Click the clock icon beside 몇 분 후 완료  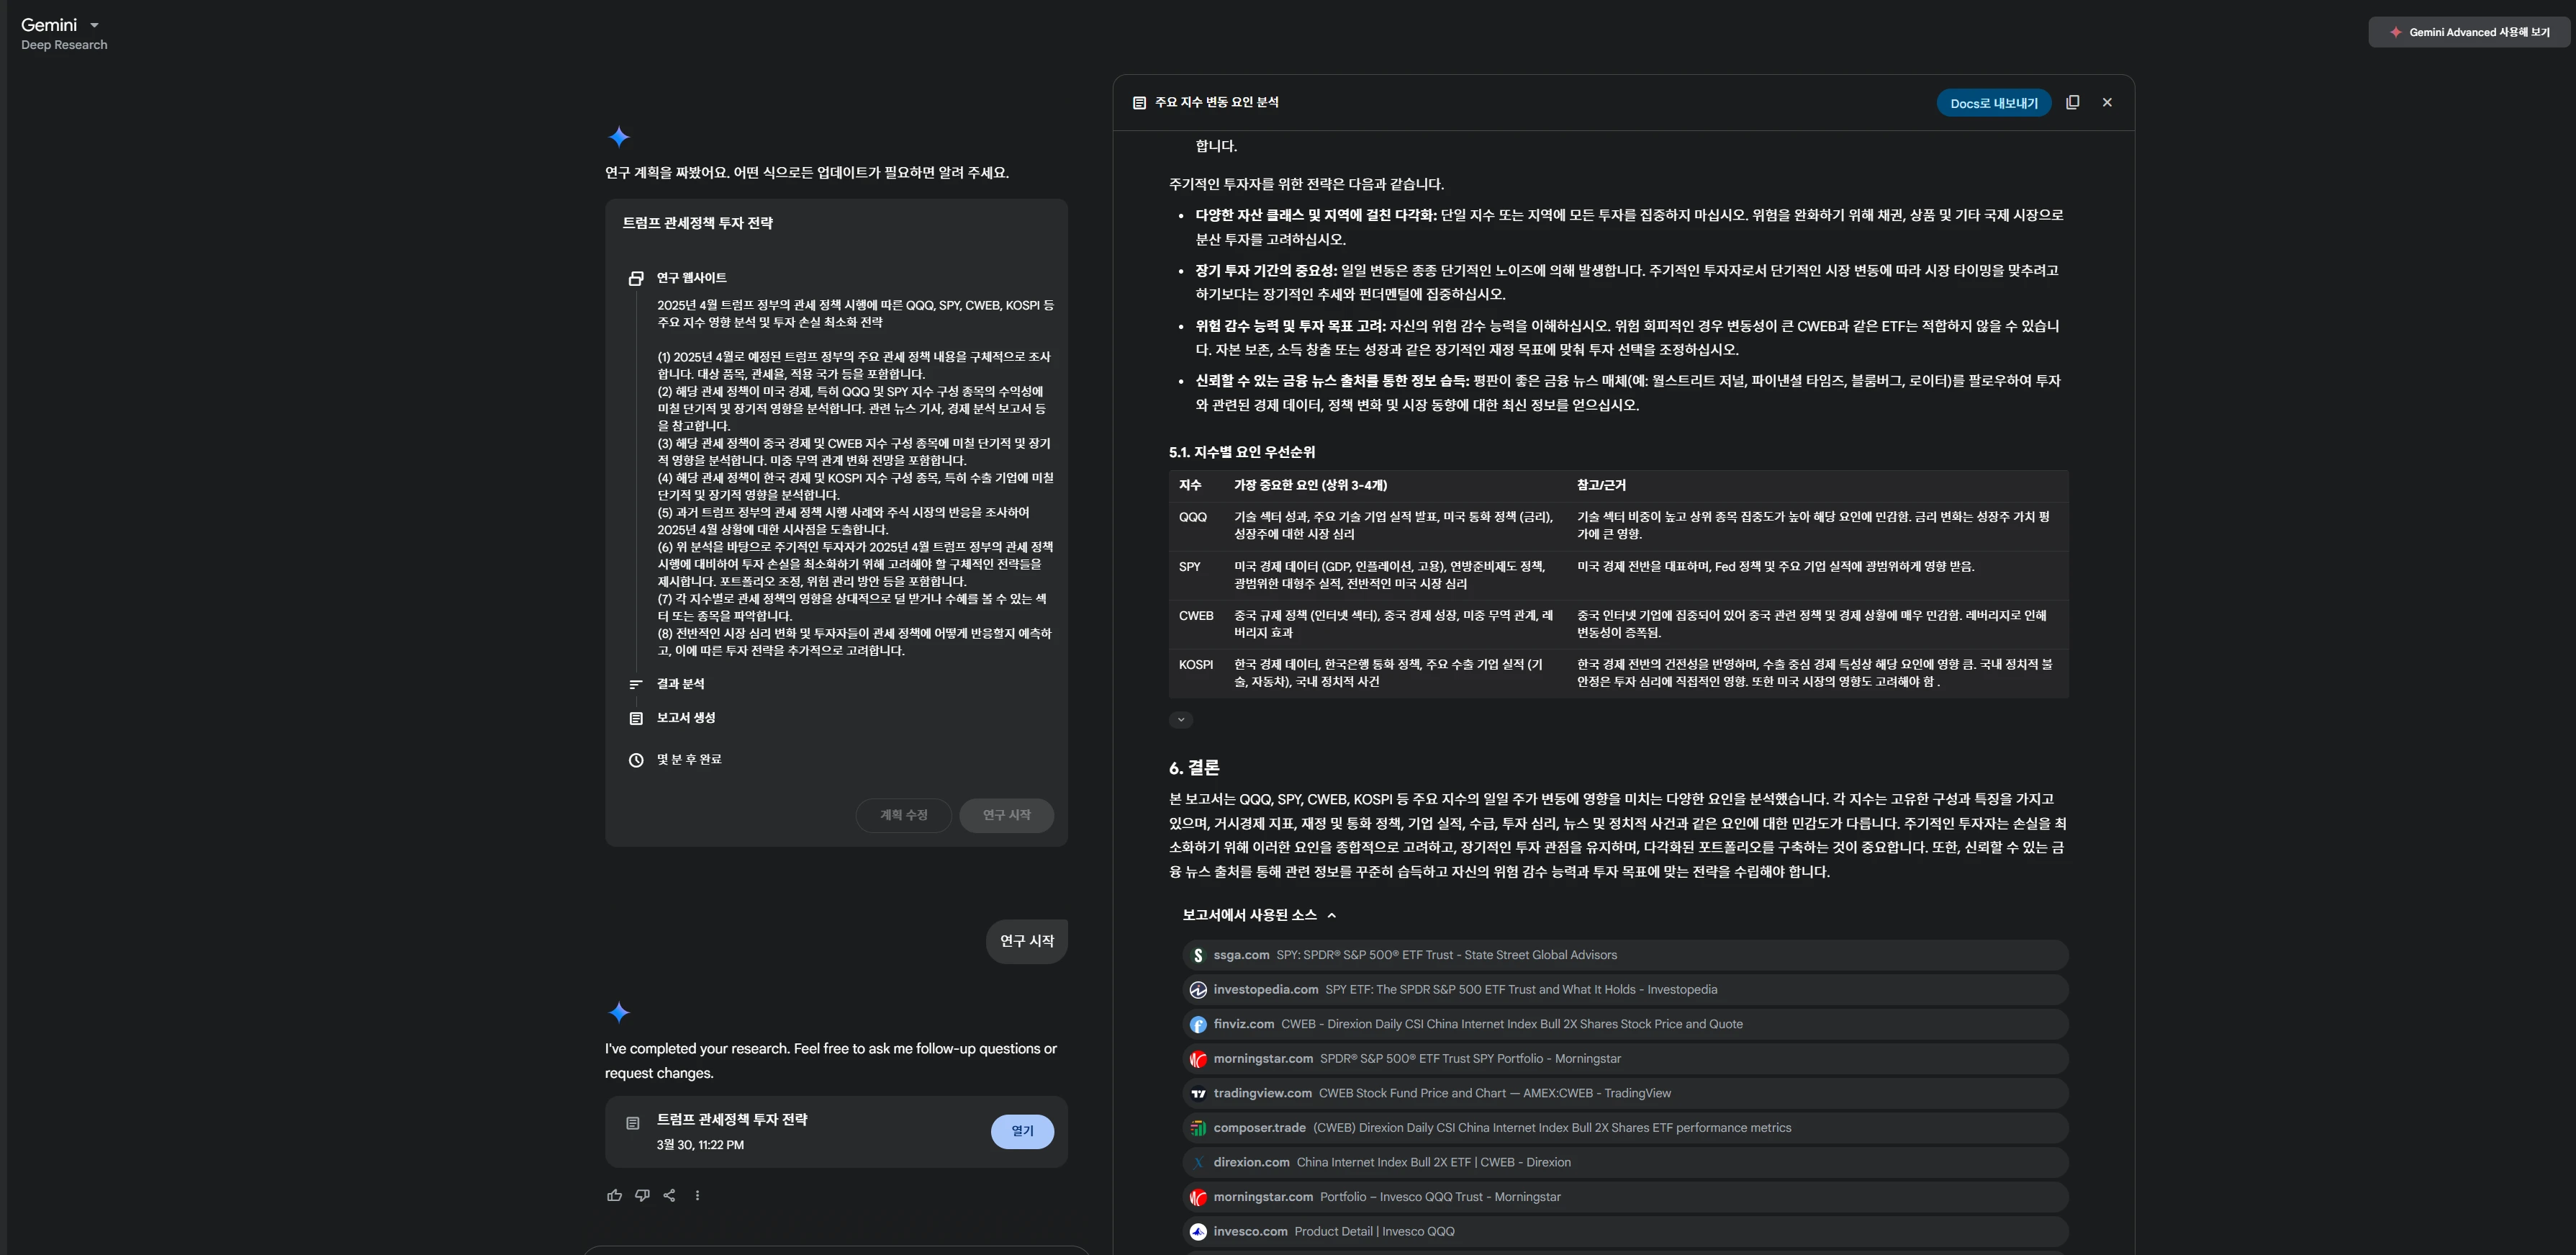tap(636, 760)
